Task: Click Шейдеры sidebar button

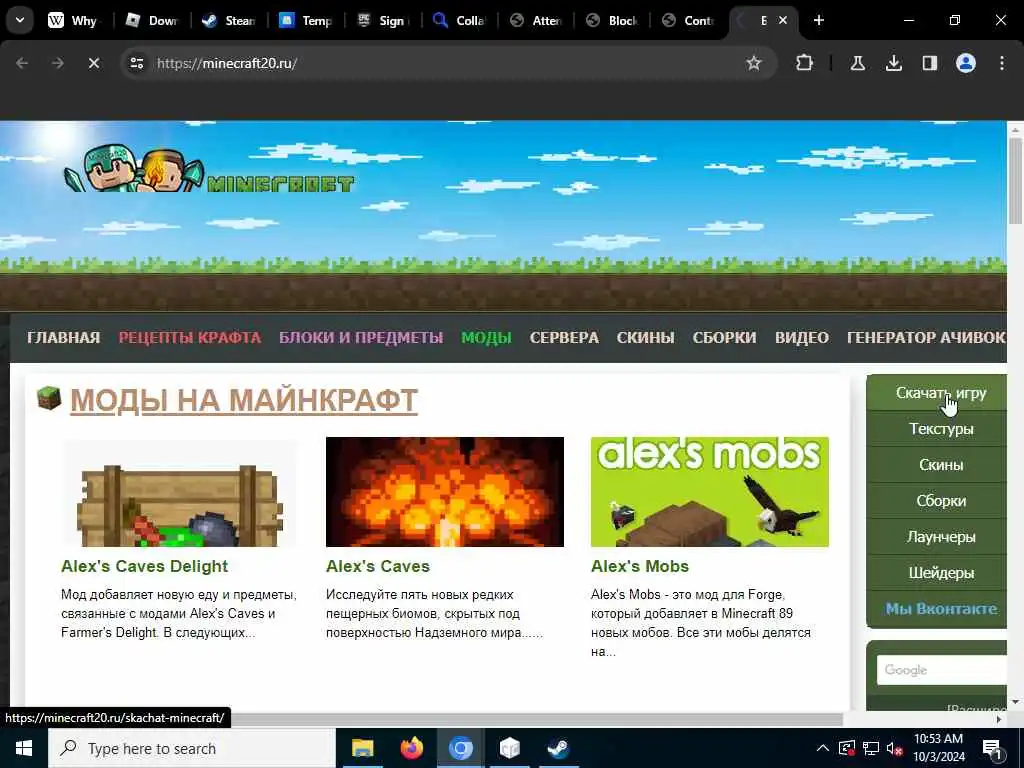Action: pyautogui.click(x=936, y=573)
